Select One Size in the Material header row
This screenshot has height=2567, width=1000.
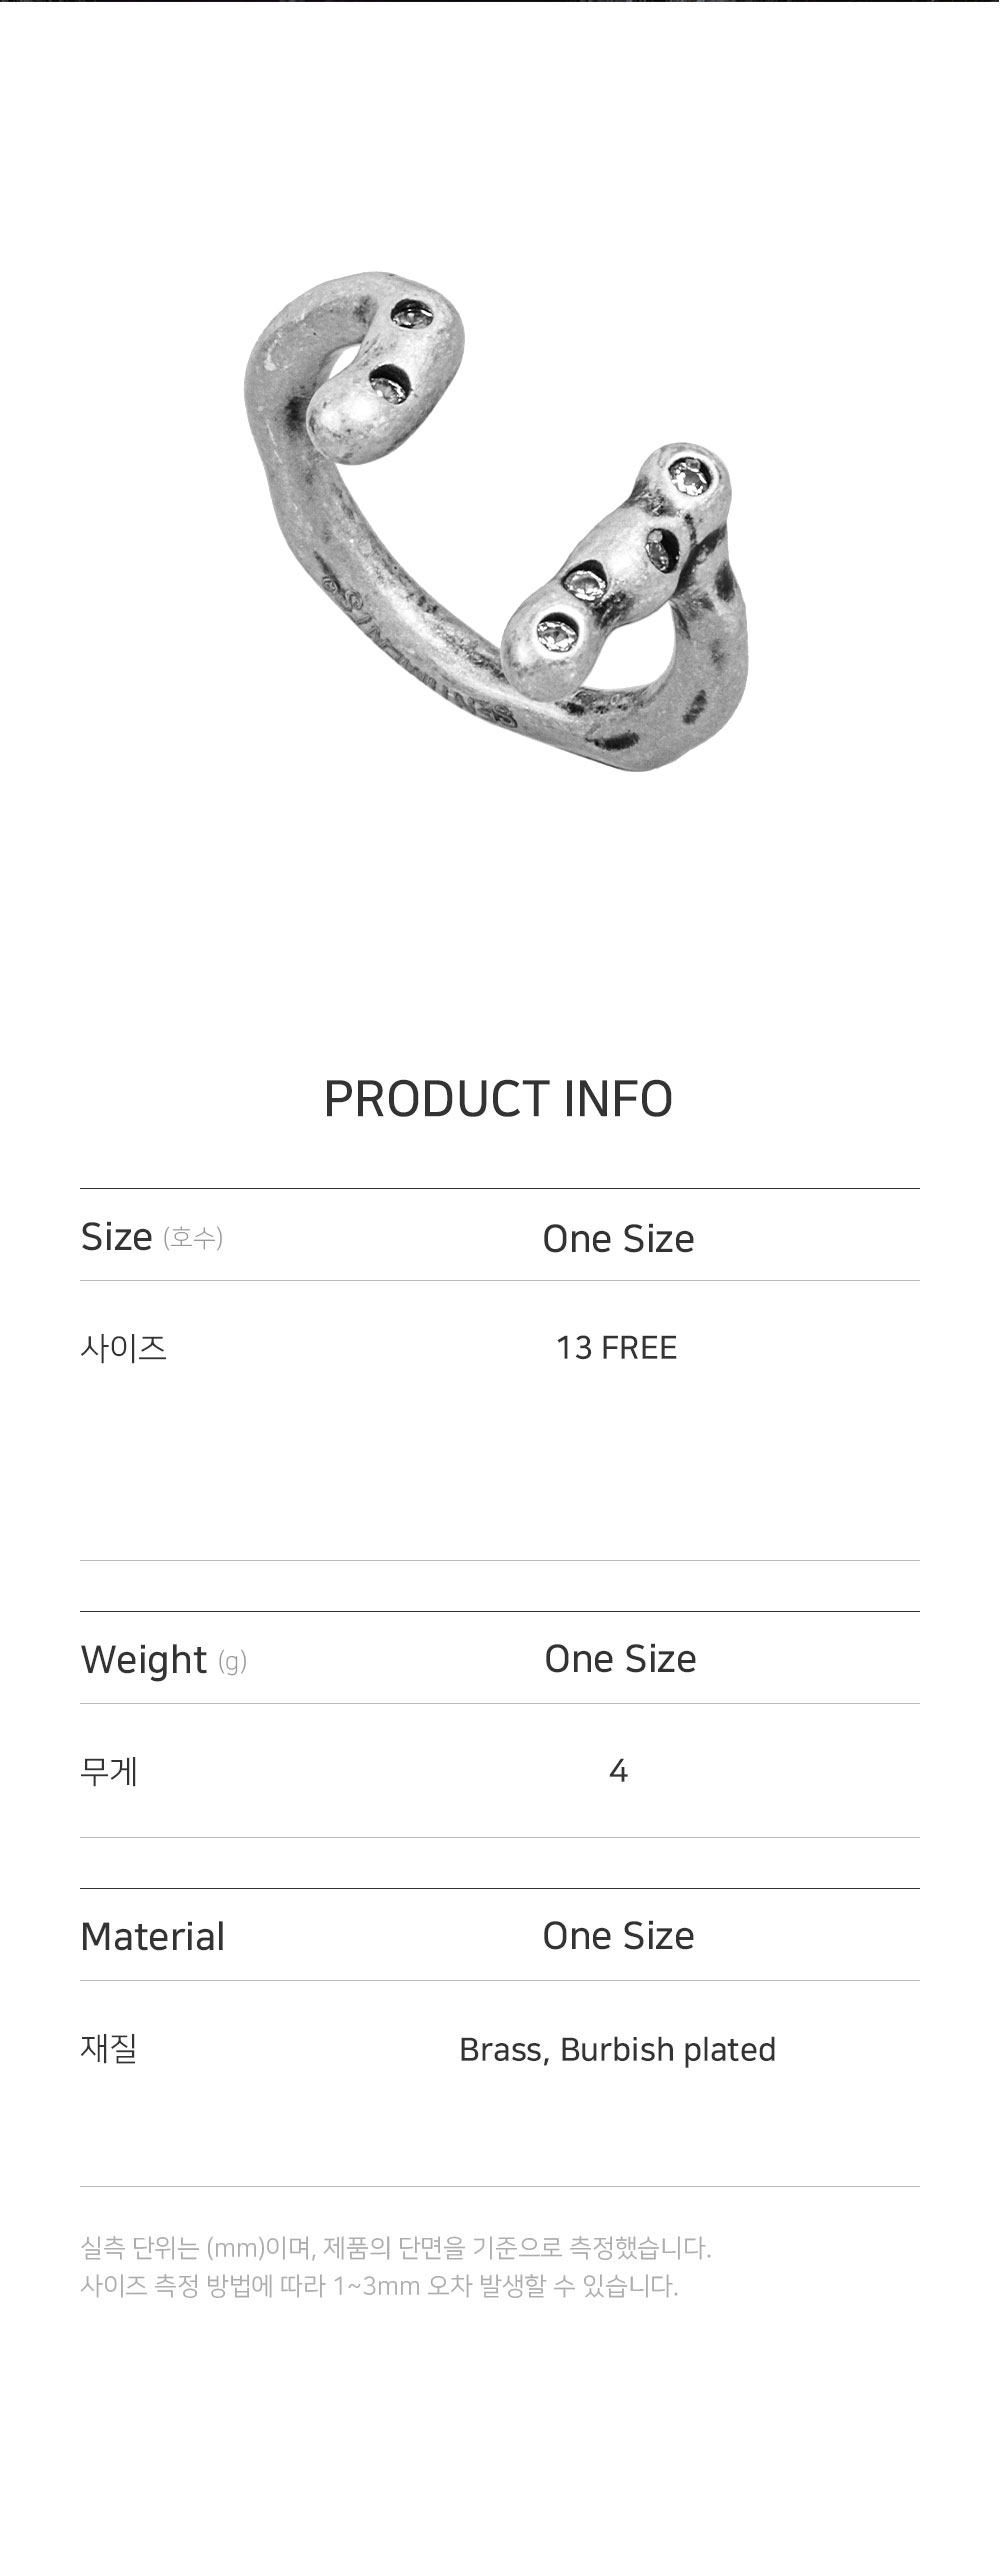(x=618, y=1936)
